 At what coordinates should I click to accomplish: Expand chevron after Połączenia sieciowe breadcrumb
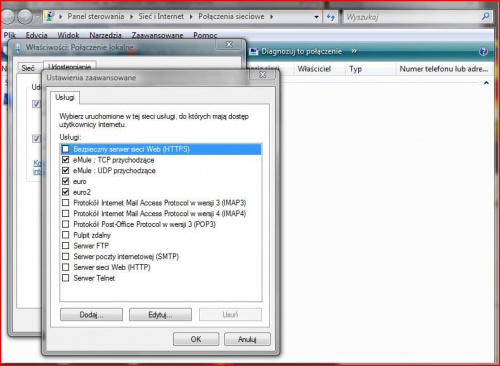[272, 17]
